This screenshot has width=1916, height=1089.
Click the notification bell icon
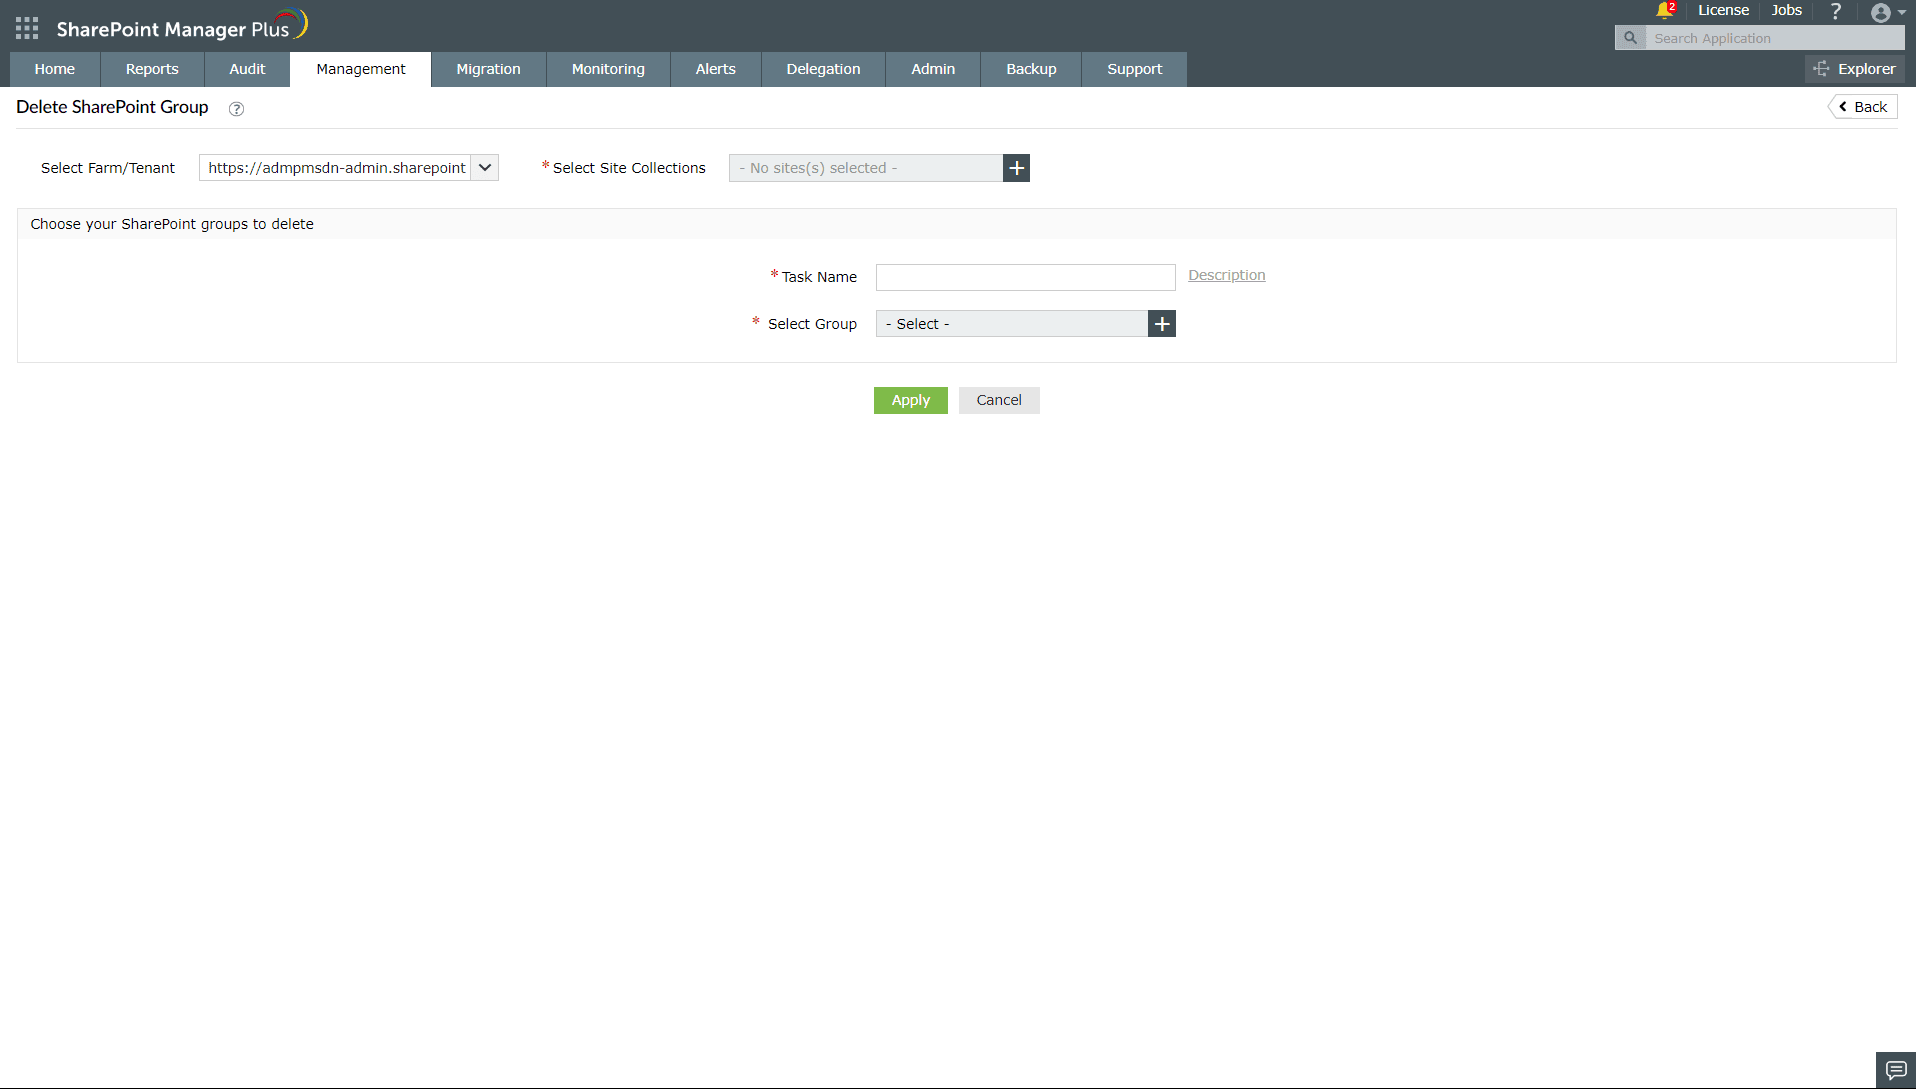click(1664, 11)
